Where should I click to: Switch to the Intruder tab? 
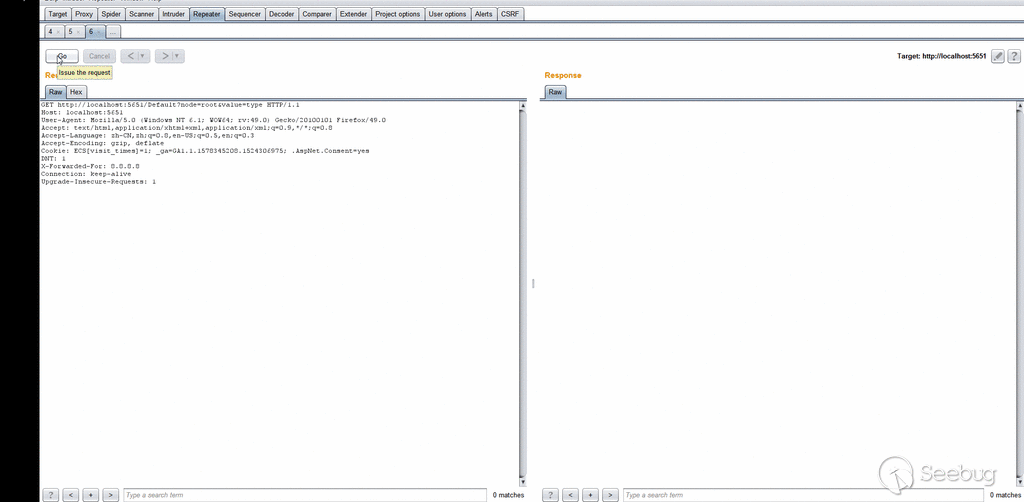(x=173, y=14)
